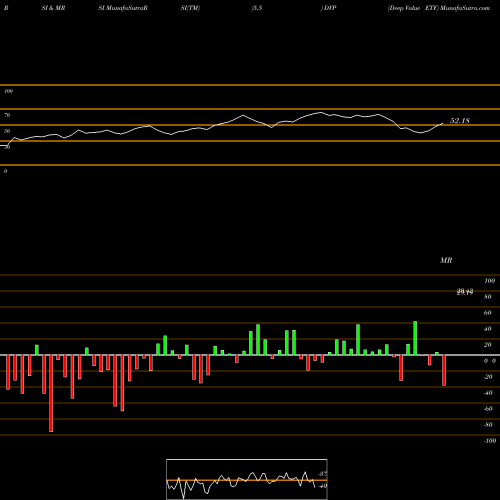This screenshot has width=500, height=500.
Task: Click the '(5,5' parameter text in header
Action: tap(257, 8)
